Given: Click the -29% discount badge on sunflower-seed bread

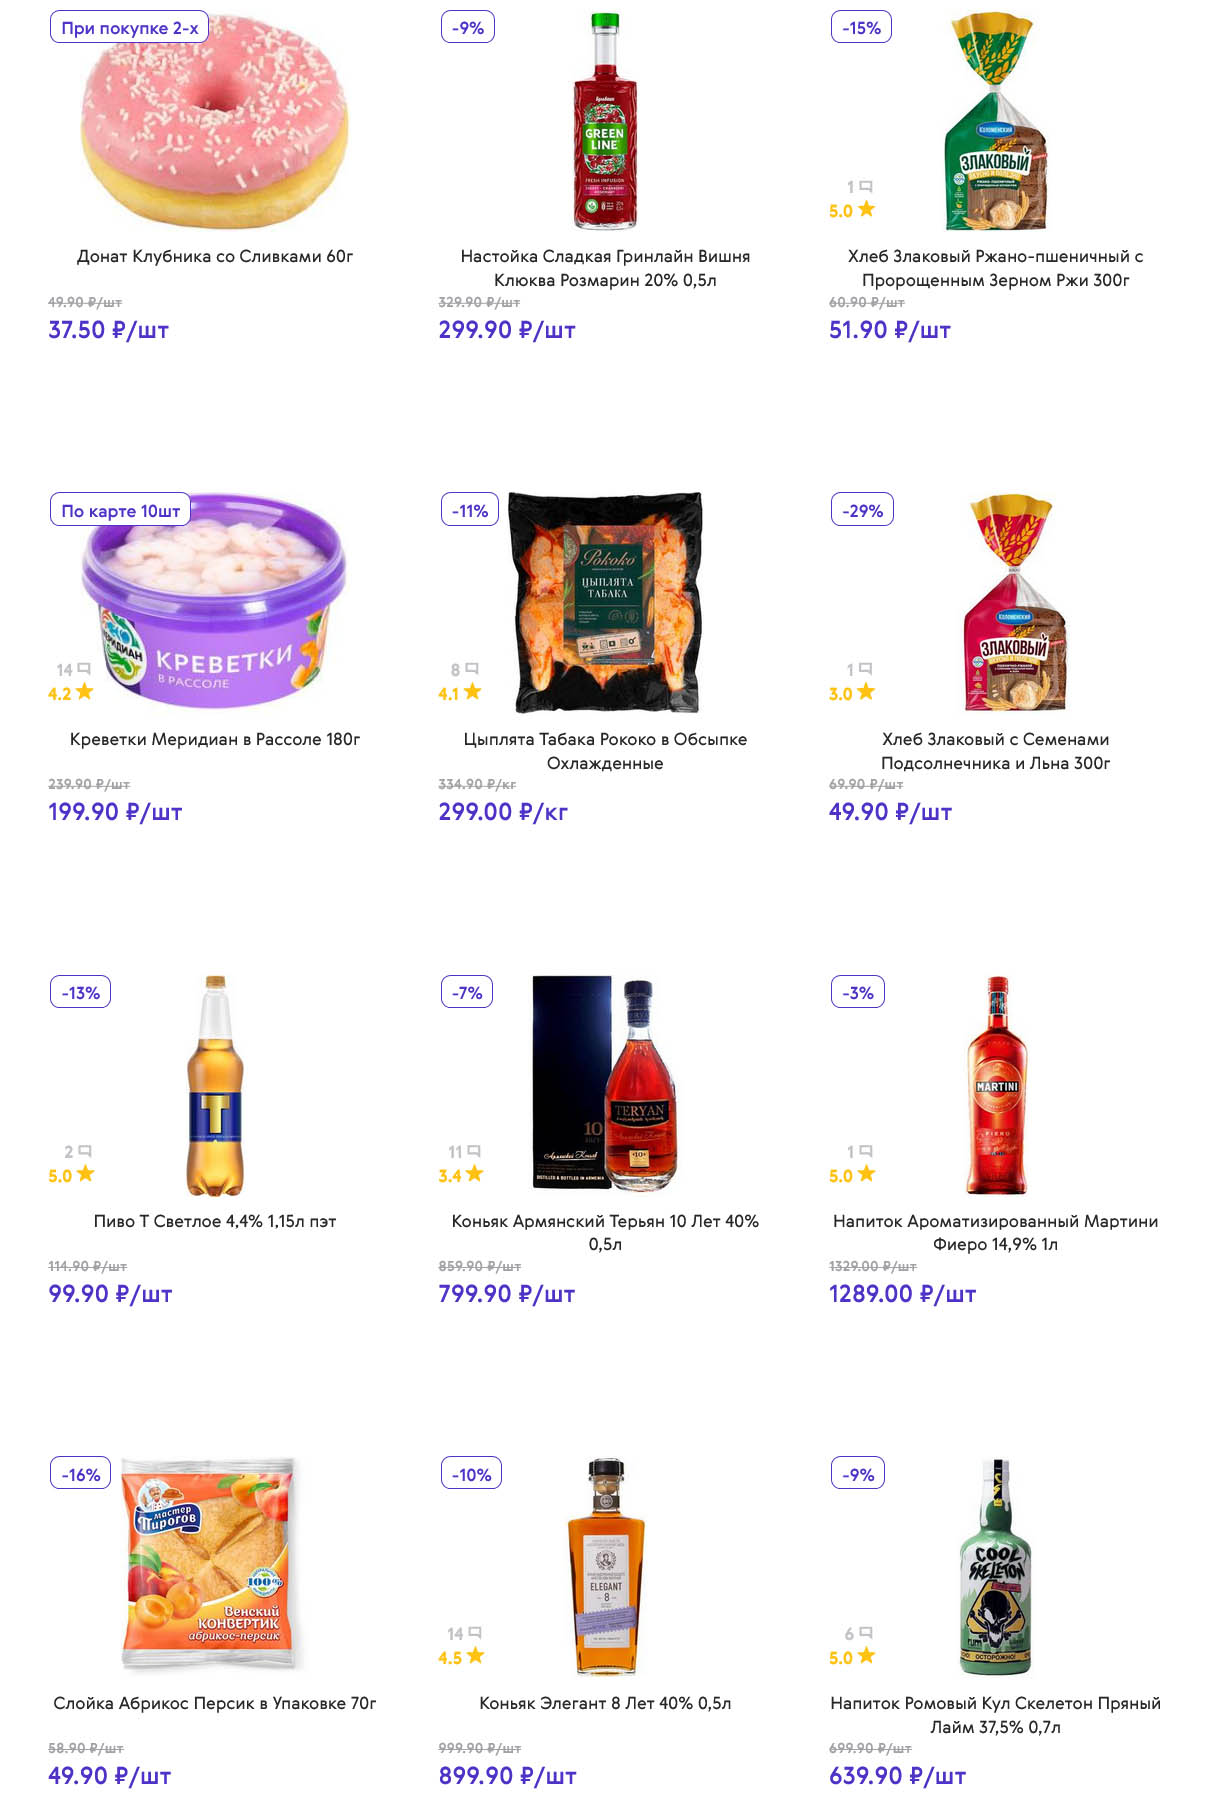Looking at the screenshot, I should (862, 510).
